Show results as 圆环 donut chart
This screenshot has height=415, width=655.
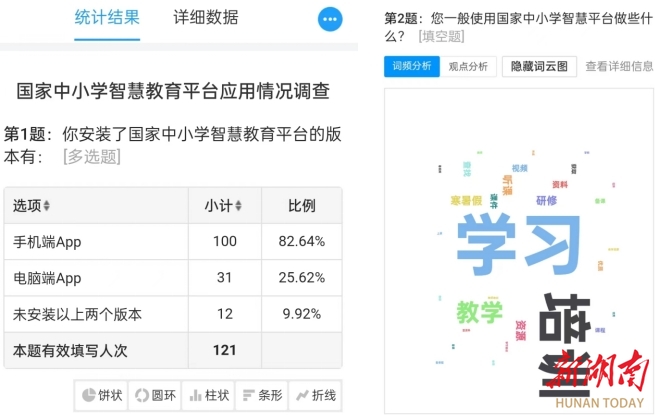(155, 395)
